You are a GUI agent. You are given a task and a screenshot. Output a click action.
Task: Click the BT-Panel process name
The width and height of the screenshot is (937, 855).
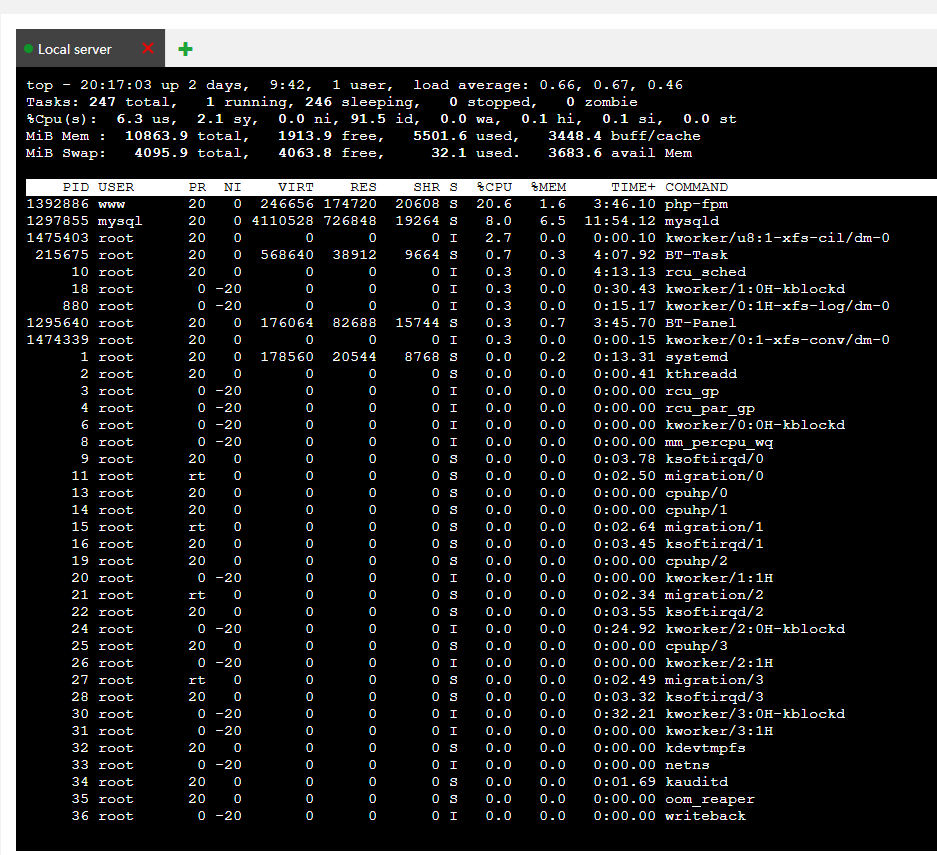700,323
